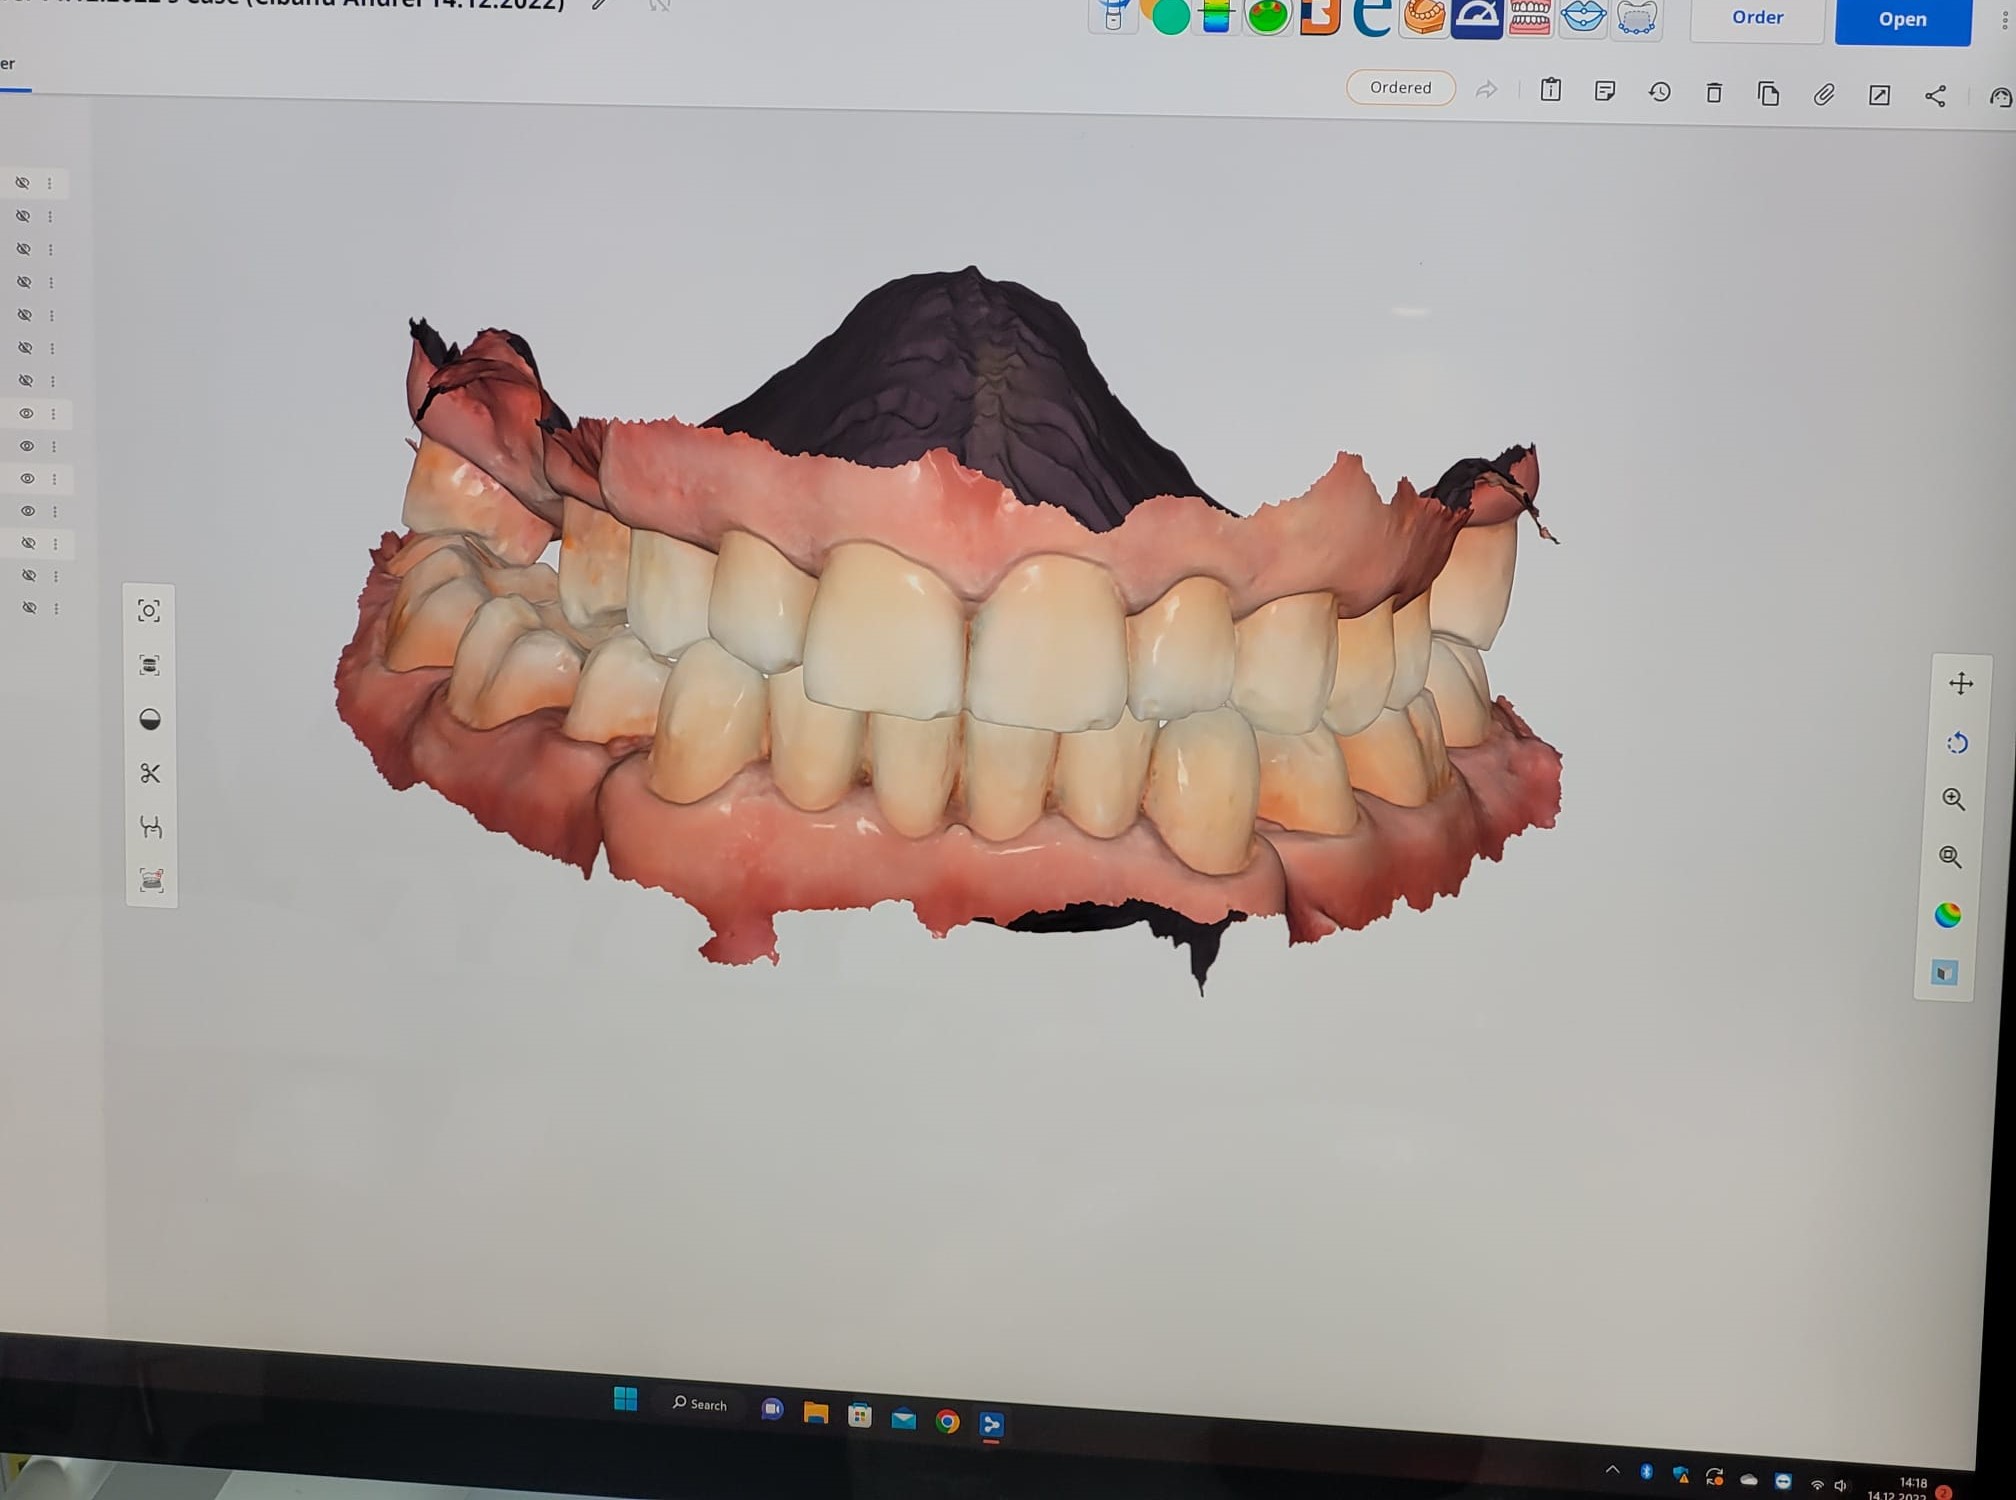Select the rotate view tool
The height and width of the screenshot is (1500, 2016).
[x=1957, y=742]
